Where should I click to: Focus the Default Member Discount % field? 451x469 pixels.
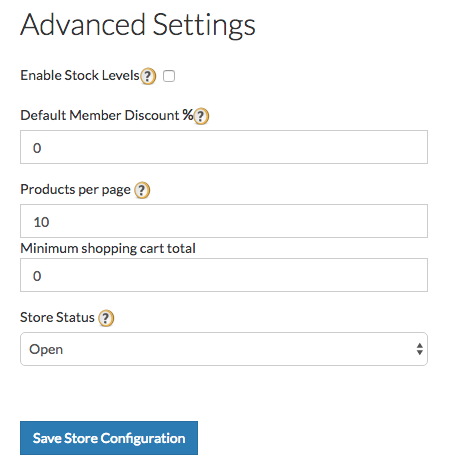pos(224,147)
